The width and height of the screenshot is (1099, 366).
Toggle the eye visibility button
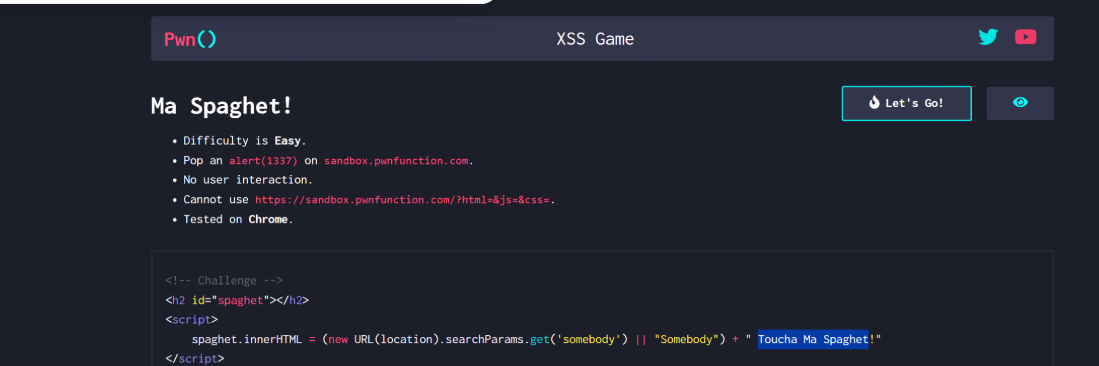pyautogui.click(x=1020, y=103)
